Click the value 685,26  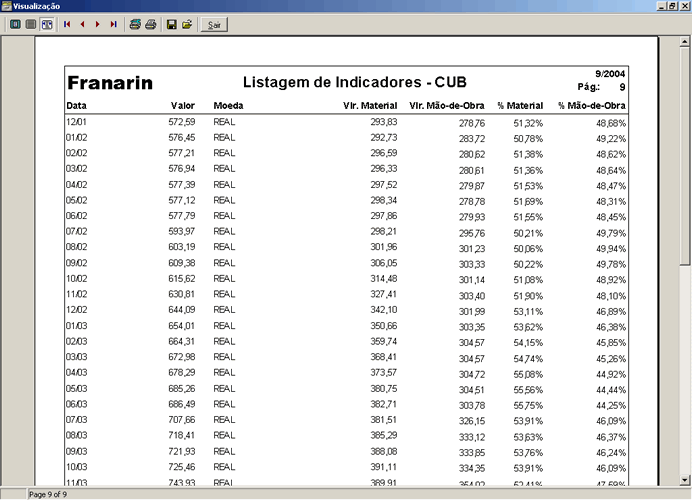pyautogui.click(x=182, y=388)
